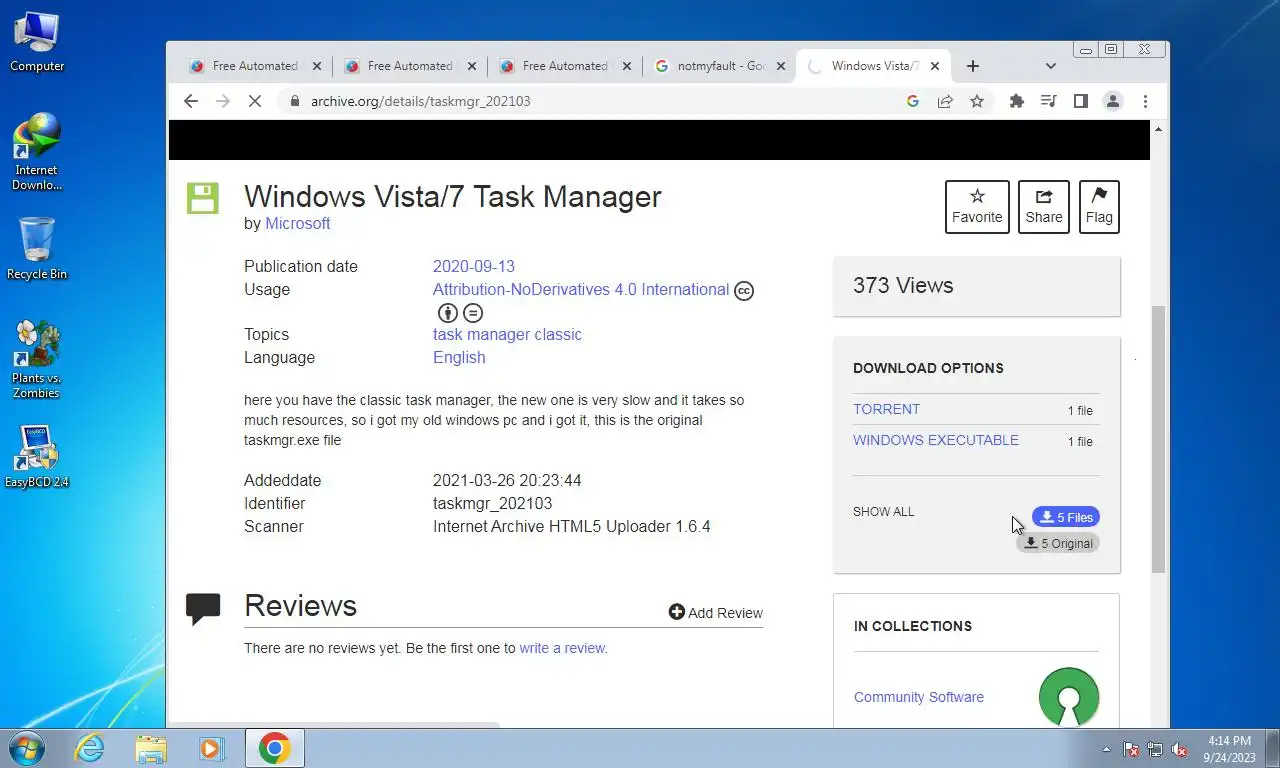Open EasyBCD 2.4 desktop shortcut
This screenshot has width=1280, height=768.
(37, 457)
